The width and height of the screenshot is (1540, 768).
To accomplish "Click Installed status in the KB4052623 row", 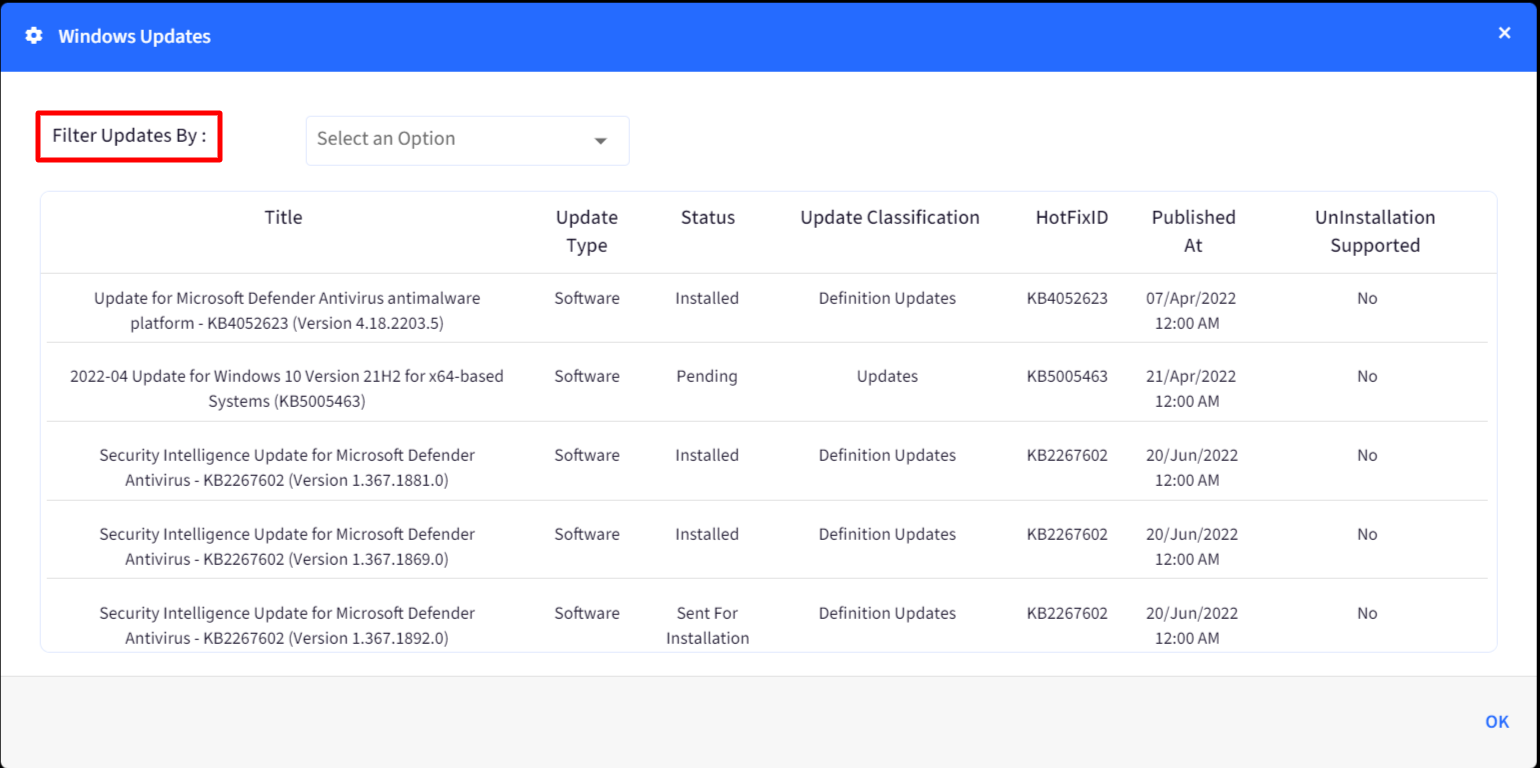I will [x=707, y=298].
